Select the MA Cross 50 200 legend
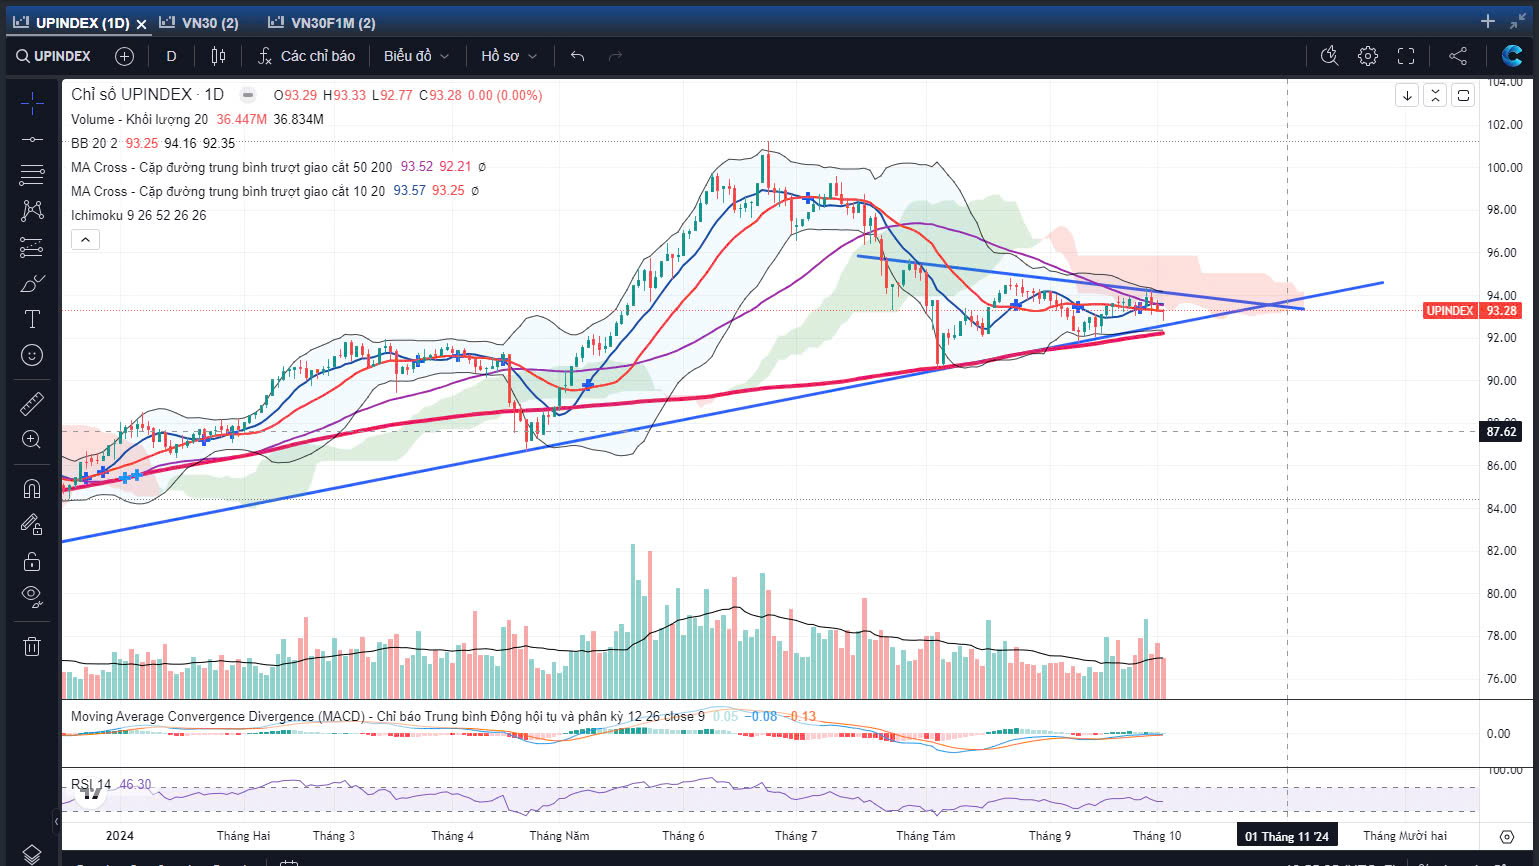Image resolution: width=1539 pixels, height=866 pixels. click(231, 167)
